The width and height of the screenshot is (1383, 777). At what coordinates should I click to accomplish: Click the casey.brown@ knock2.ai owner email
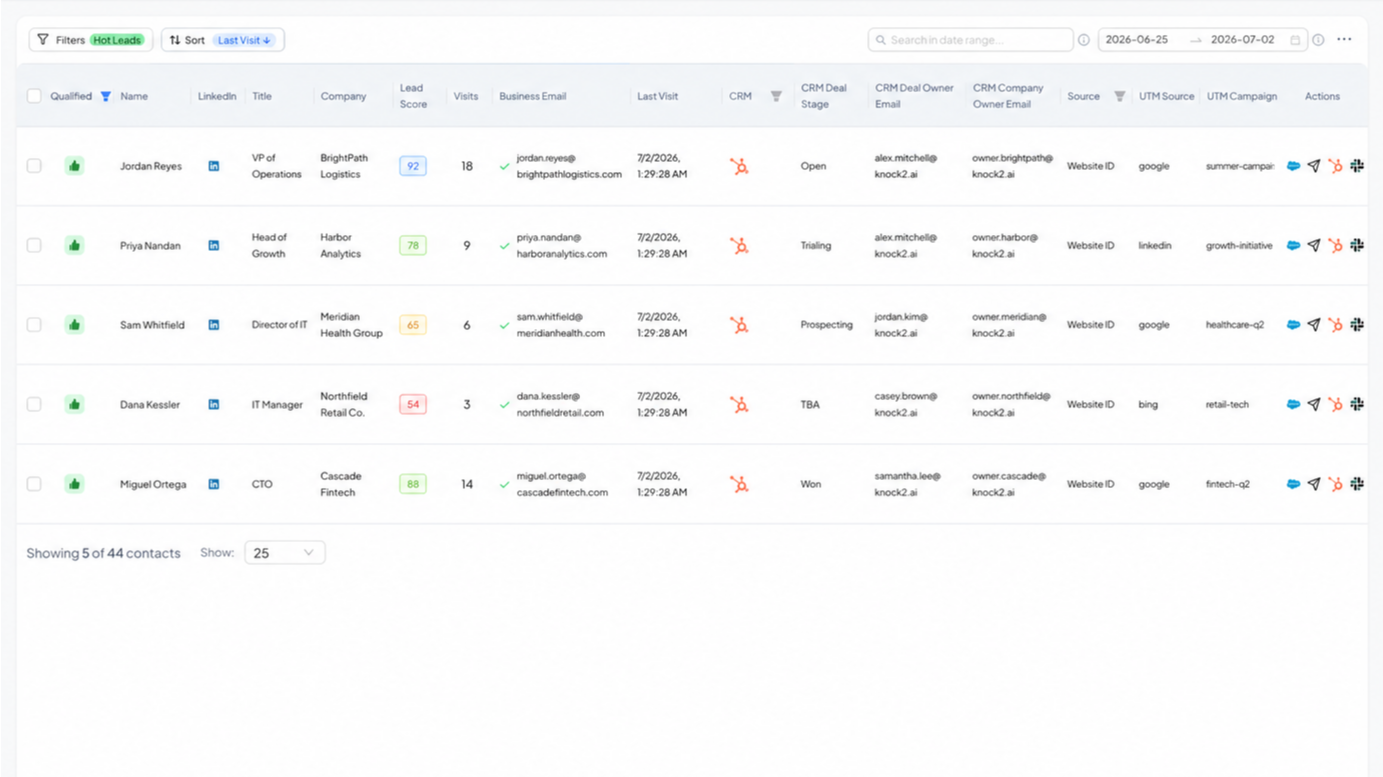click(x=906, y=404)
